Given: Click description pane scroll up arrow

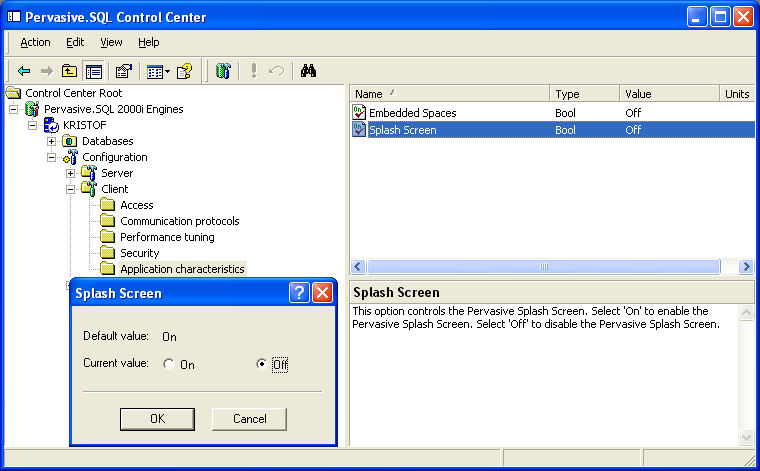Looking at the screenshot, I should [x=746, y=313].
